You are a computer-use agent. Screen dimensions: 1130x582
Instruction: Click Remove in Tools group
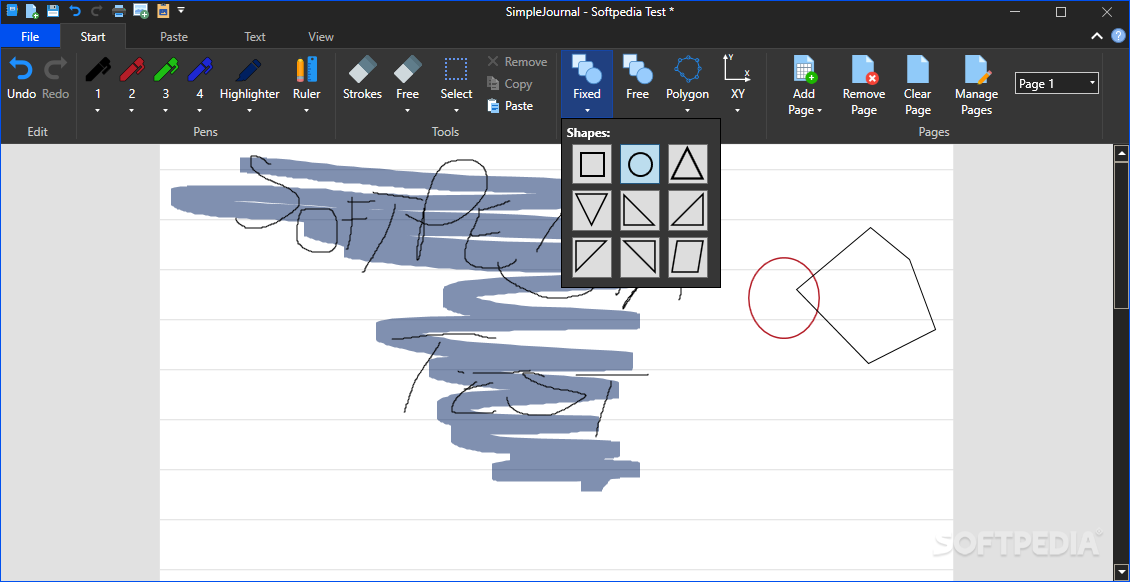tap(517, 62)
